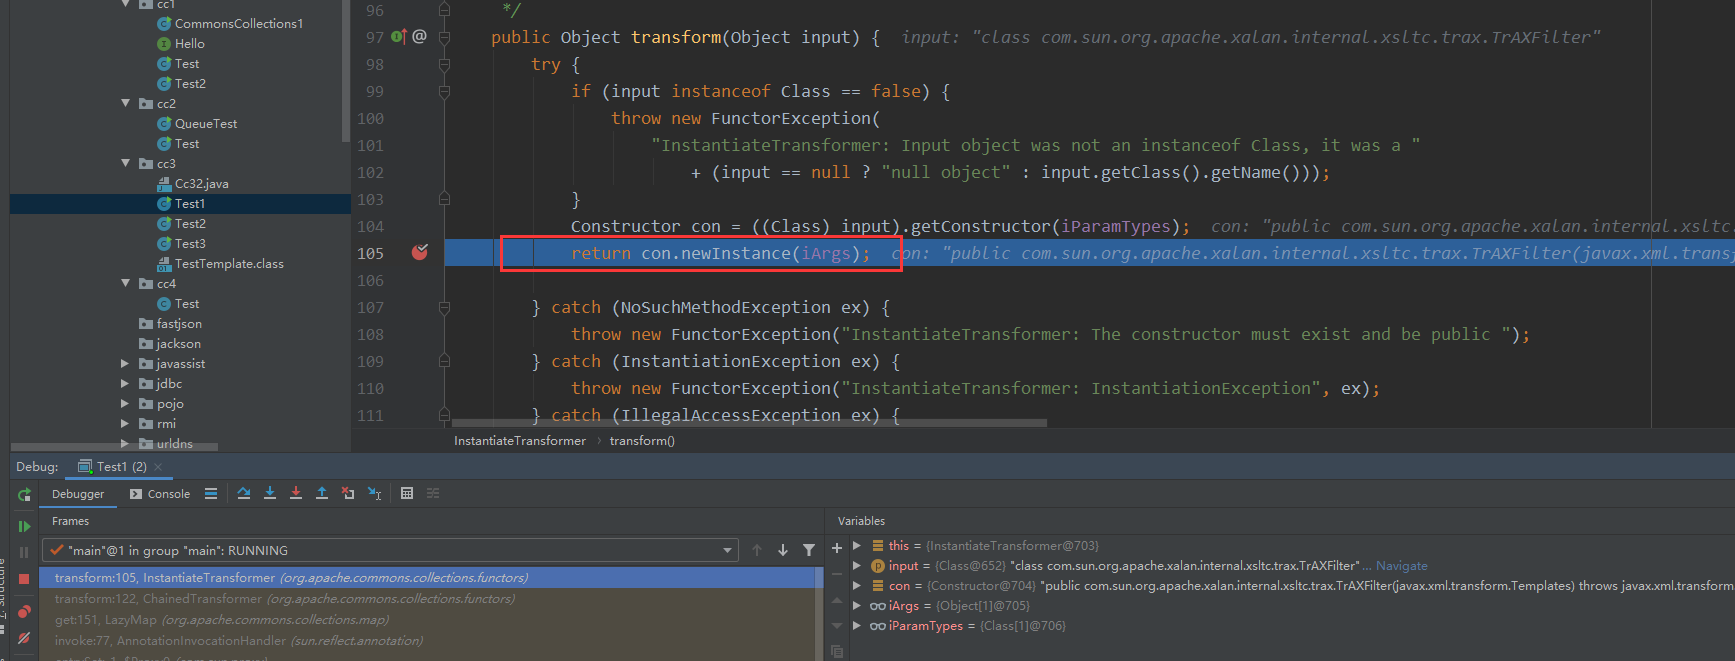Close the Test1 (2) debug tab

(x=158, y=467)
